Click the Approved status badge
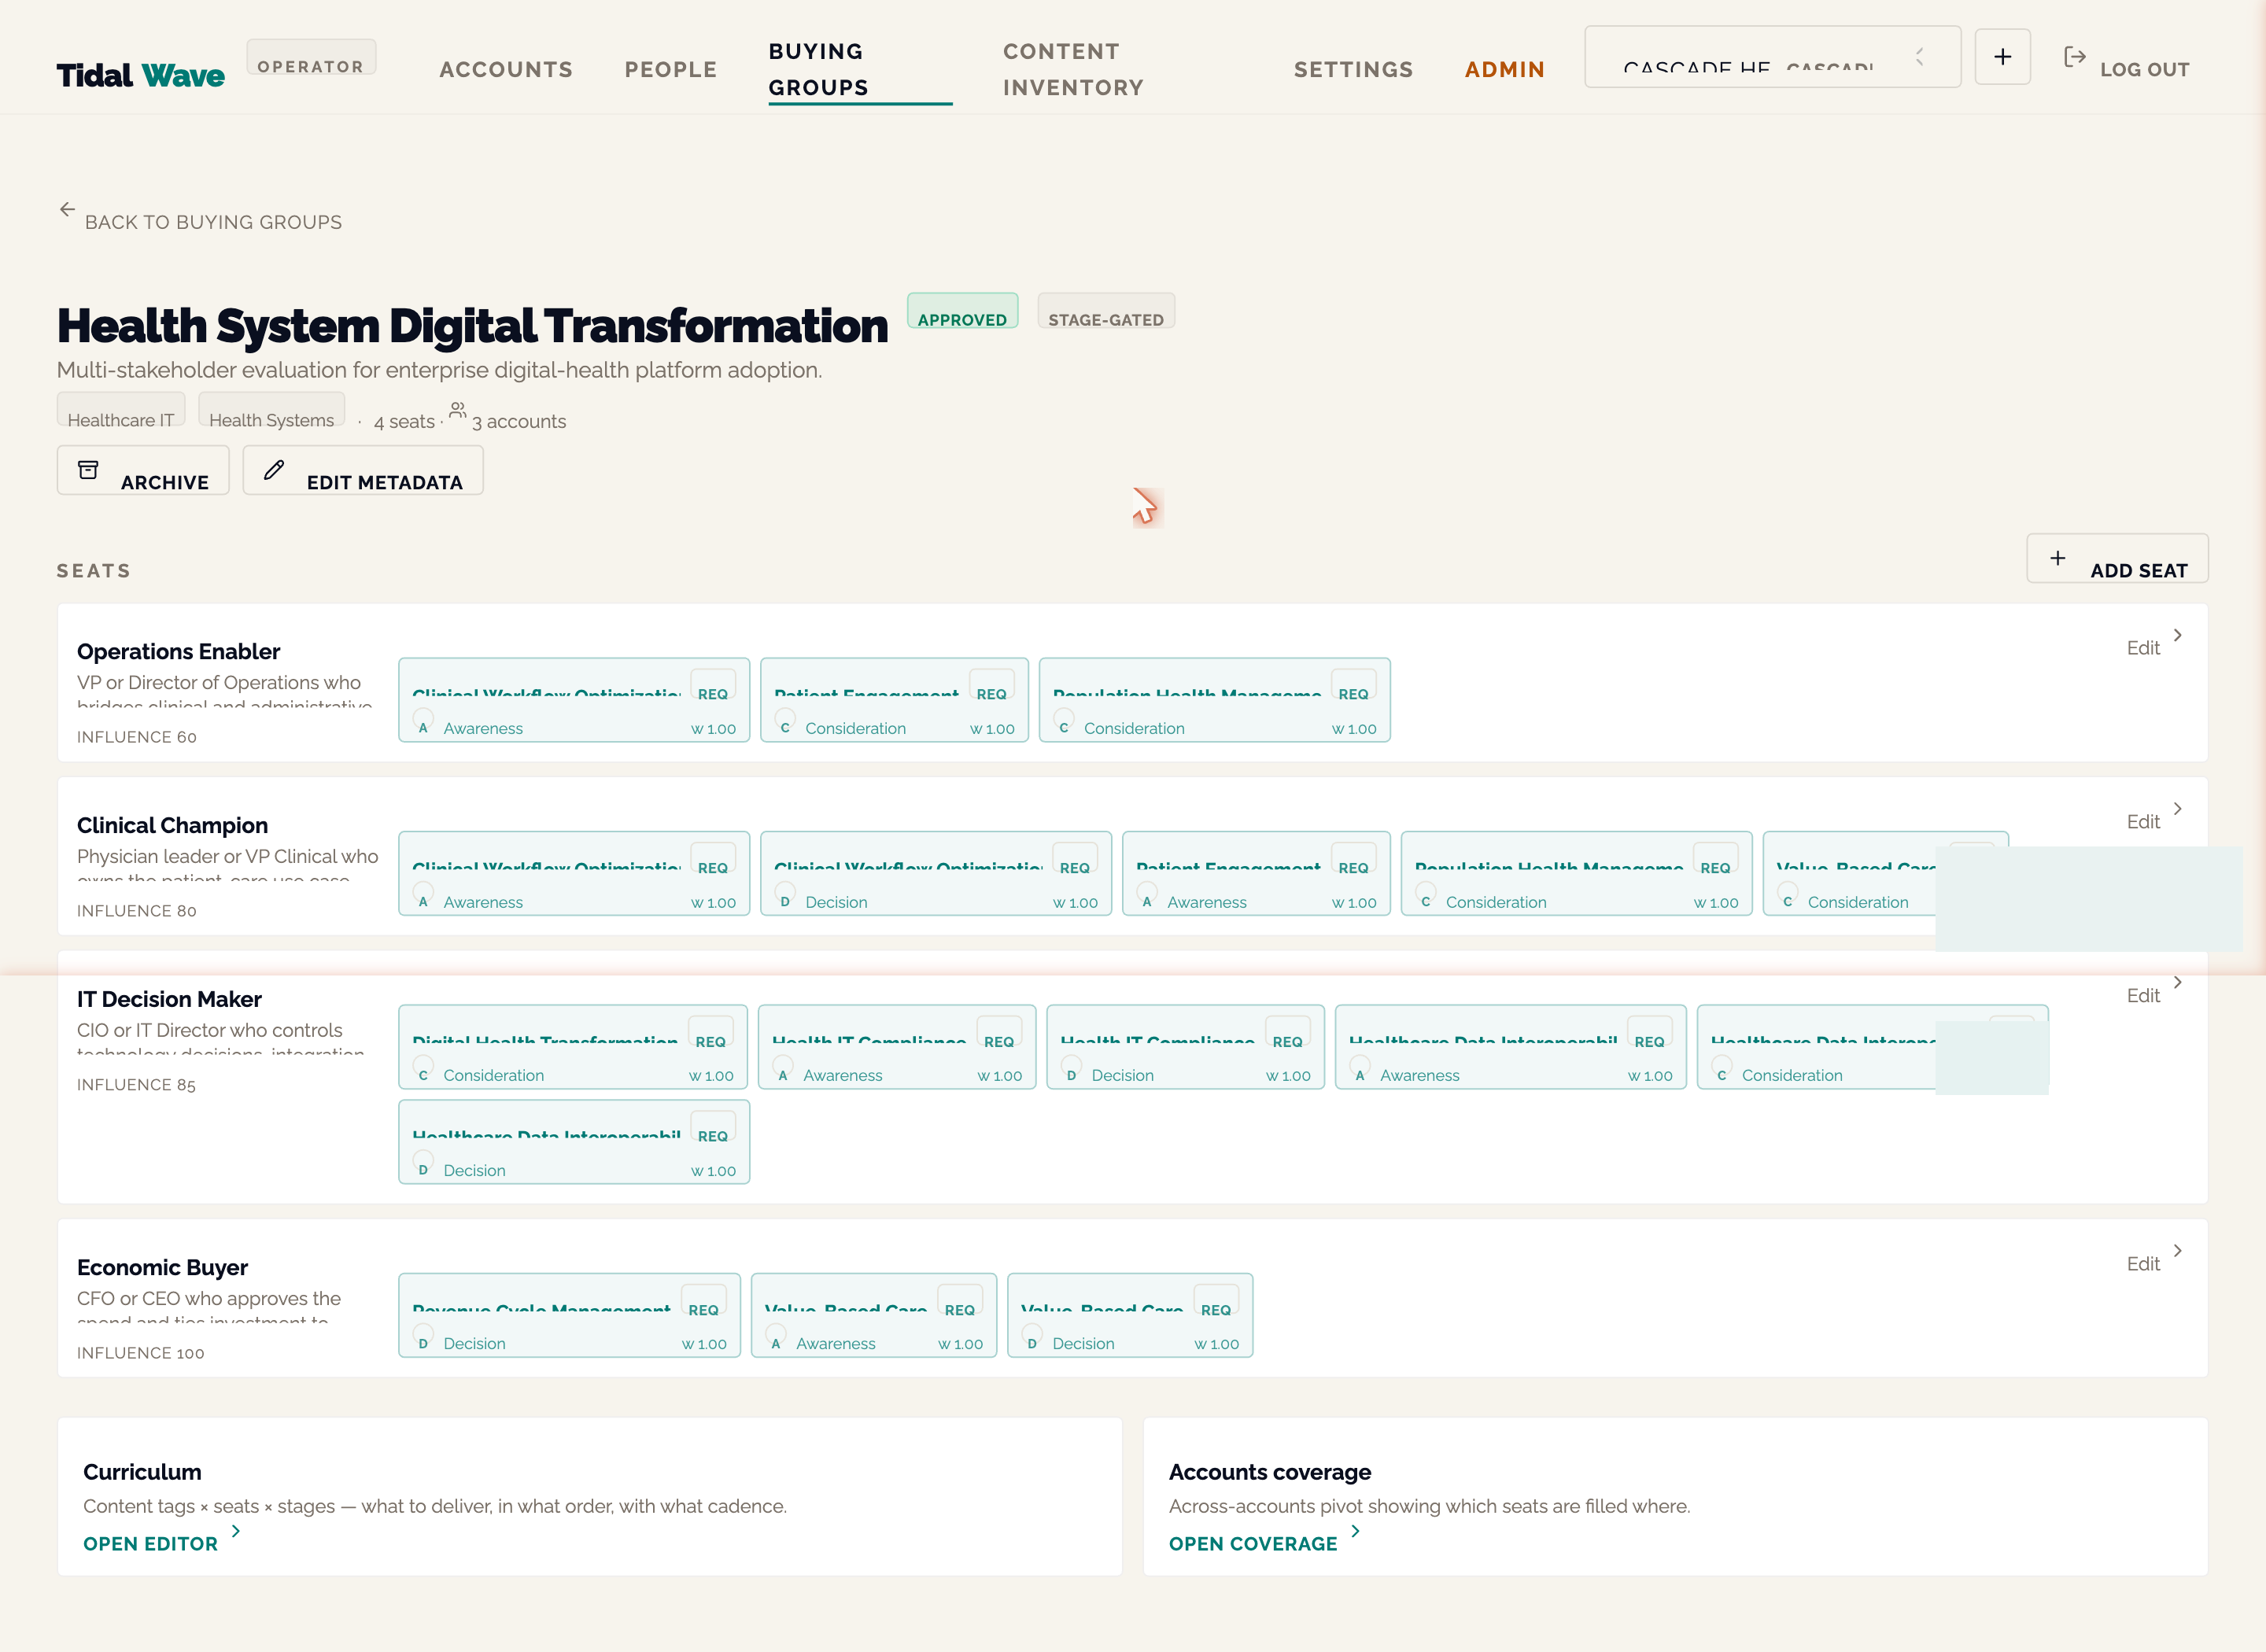 point(962,311)
